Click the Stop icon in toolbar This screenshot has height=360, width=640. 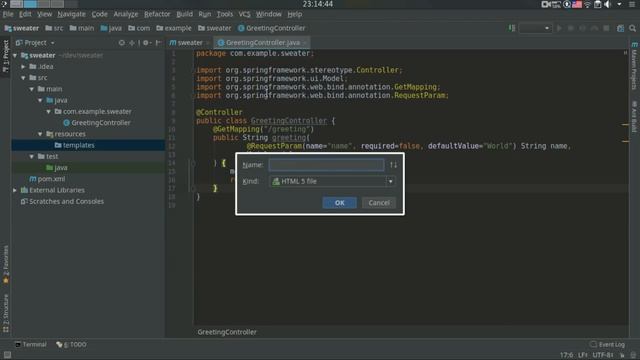(606, 28)
